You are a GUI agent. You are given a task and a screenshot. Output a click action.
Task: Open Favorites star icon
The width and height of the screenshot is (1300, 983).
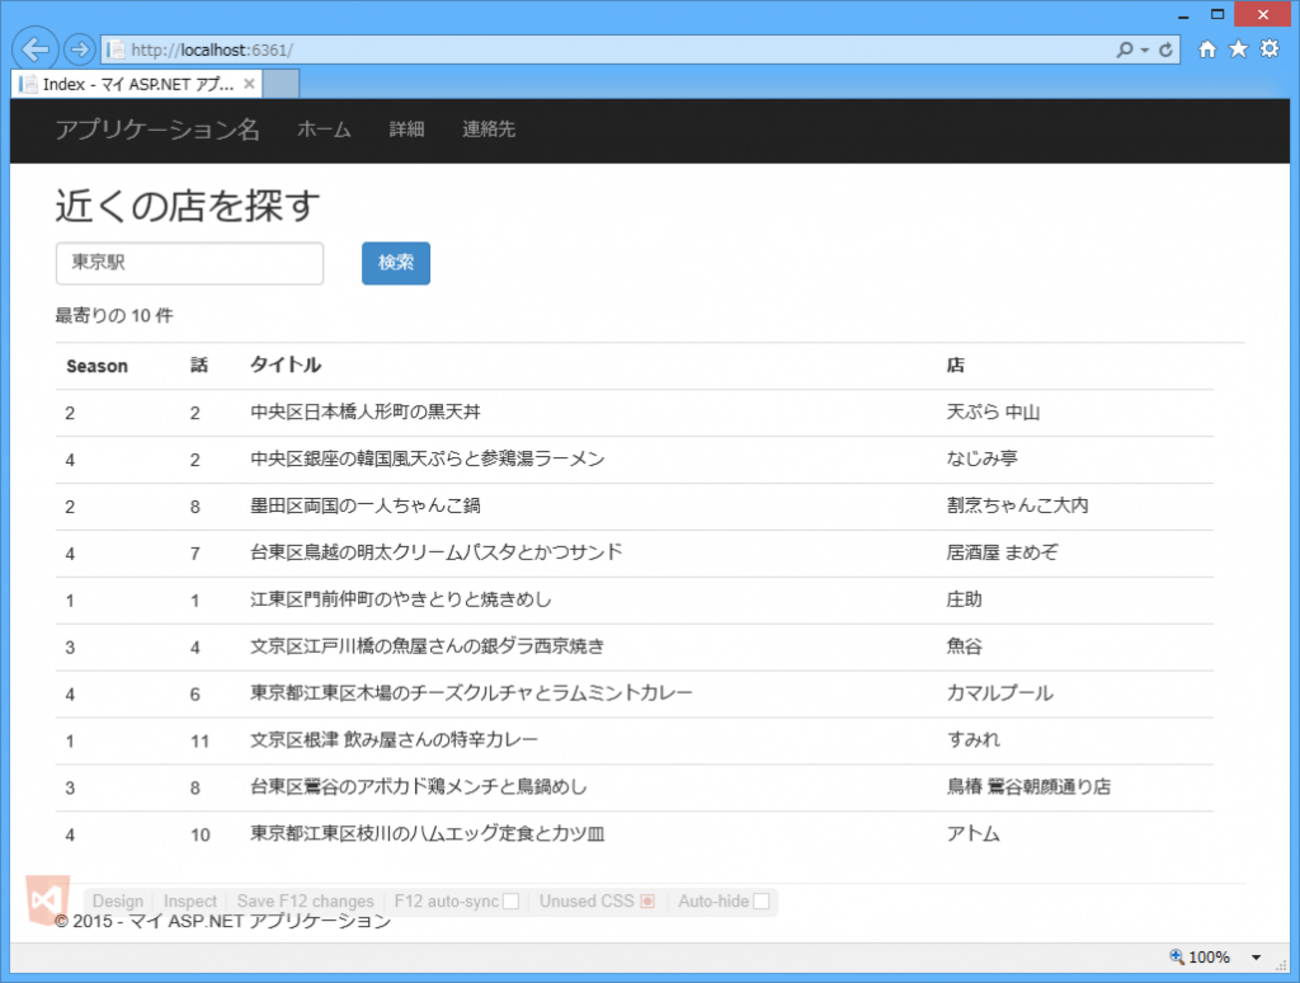[x=1238, y=49]
